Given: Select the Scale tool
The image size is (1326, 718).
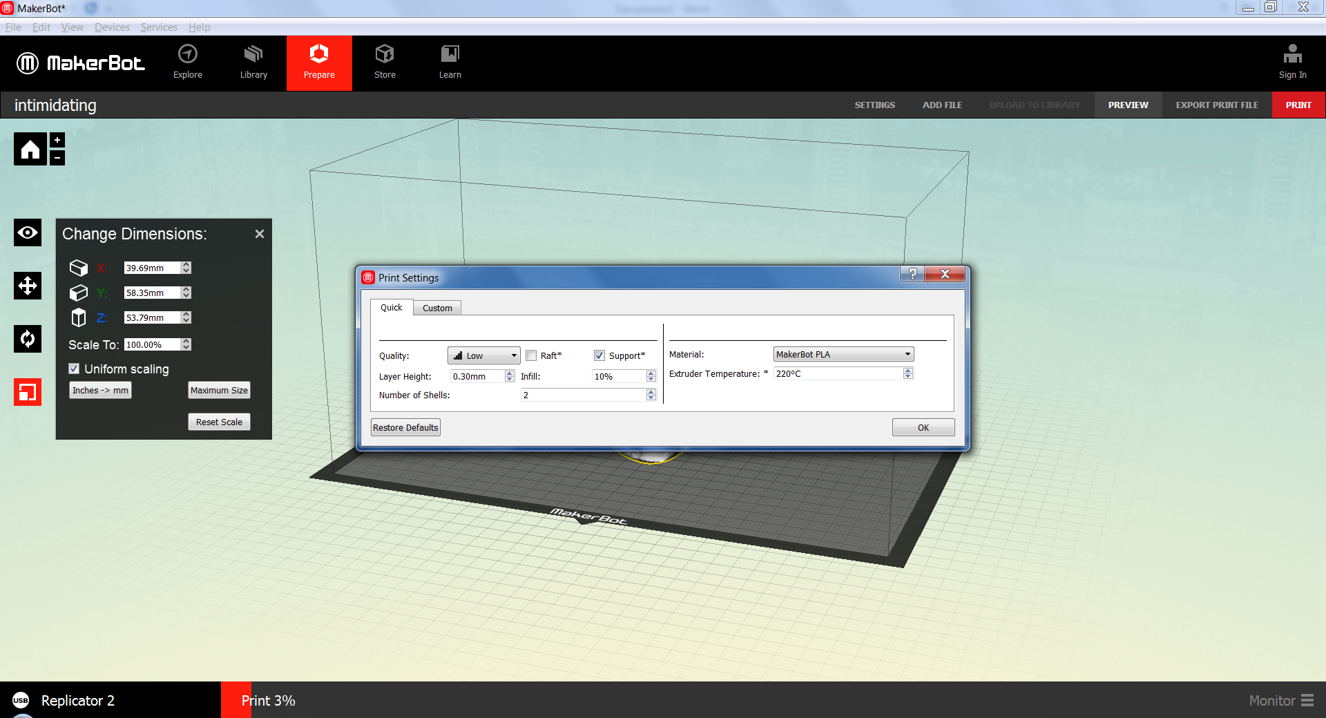Looking at the screenshot, I should 27,392.
